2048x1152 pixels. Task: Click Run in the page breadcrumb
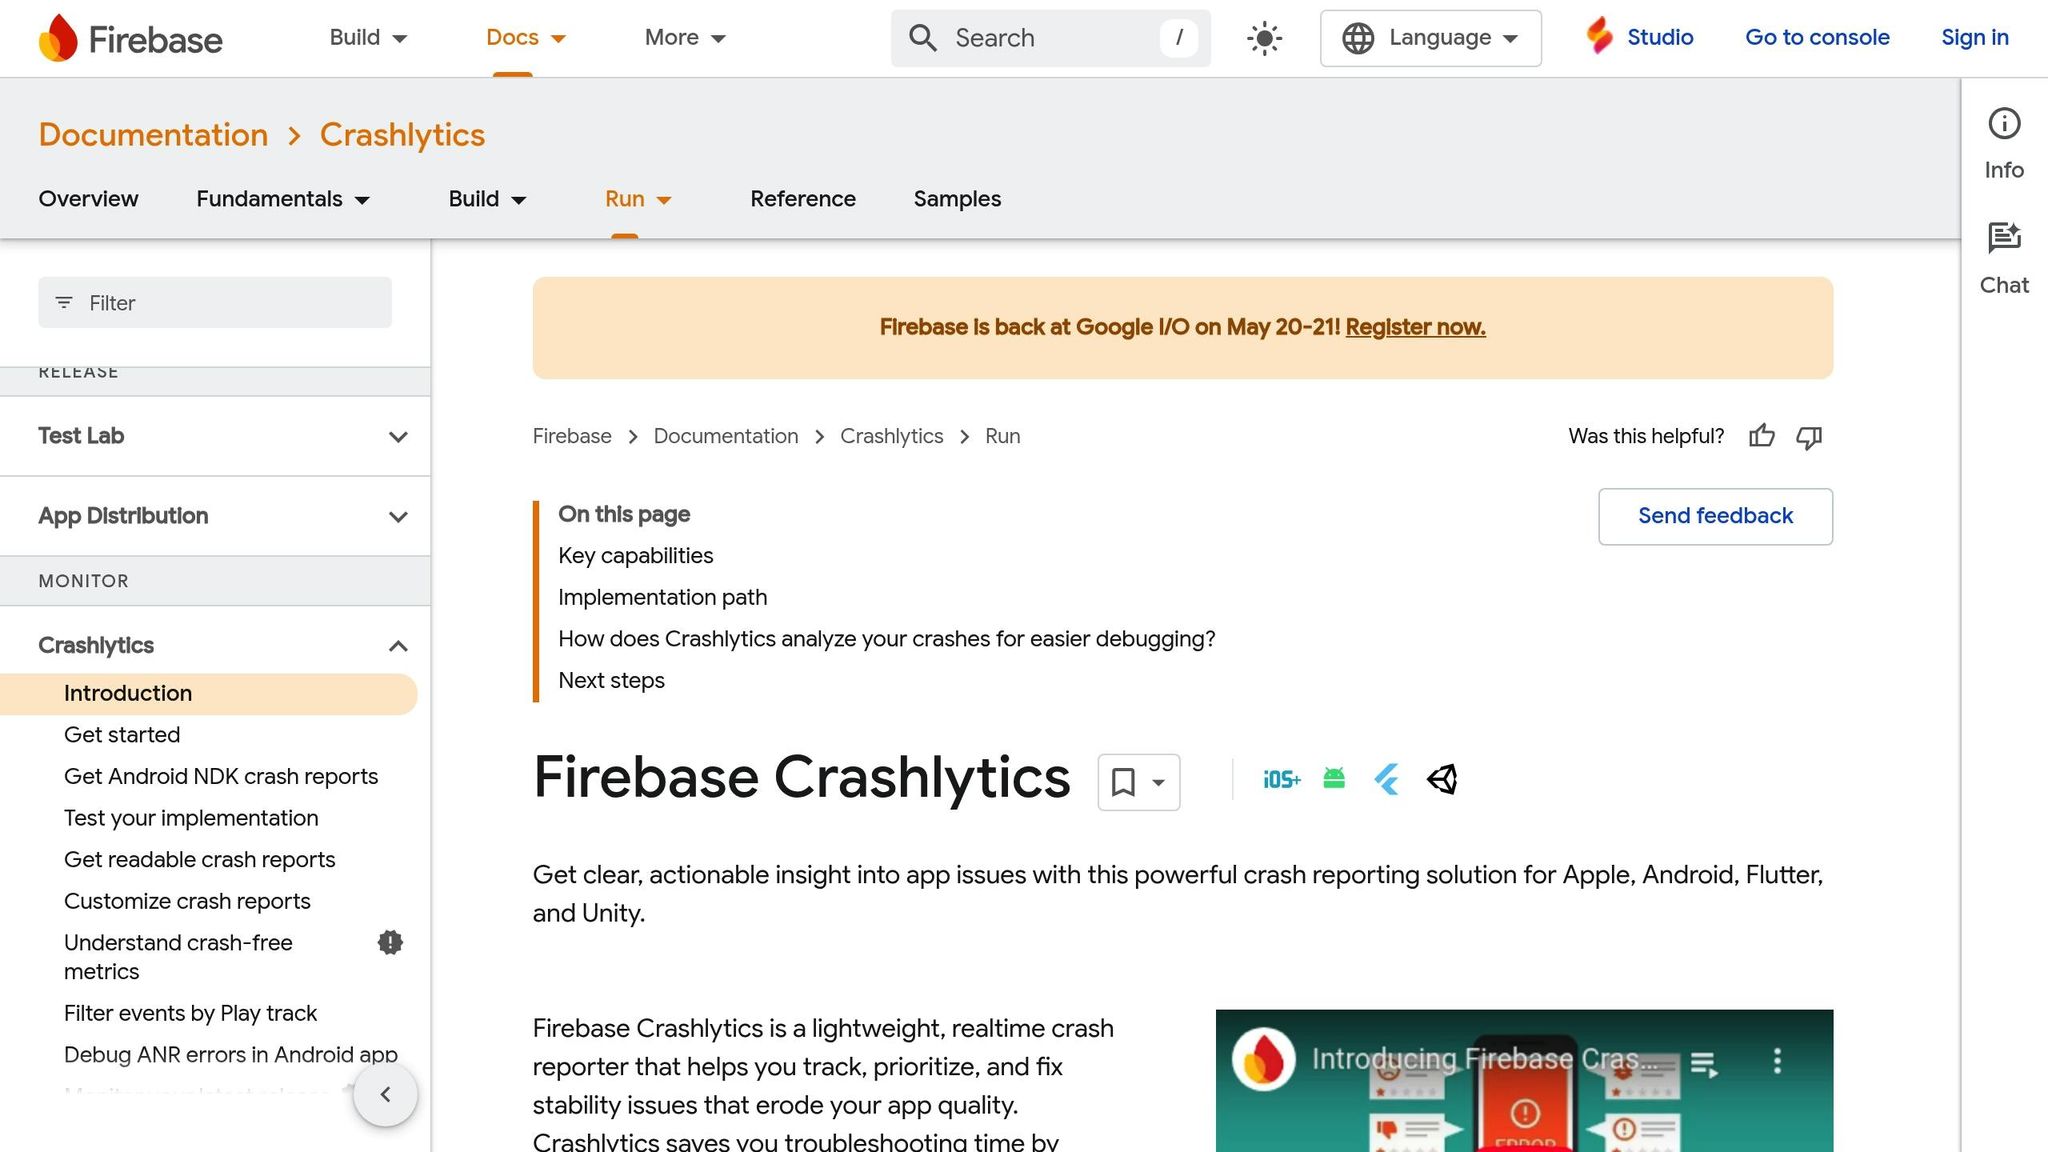point(1002,436)
